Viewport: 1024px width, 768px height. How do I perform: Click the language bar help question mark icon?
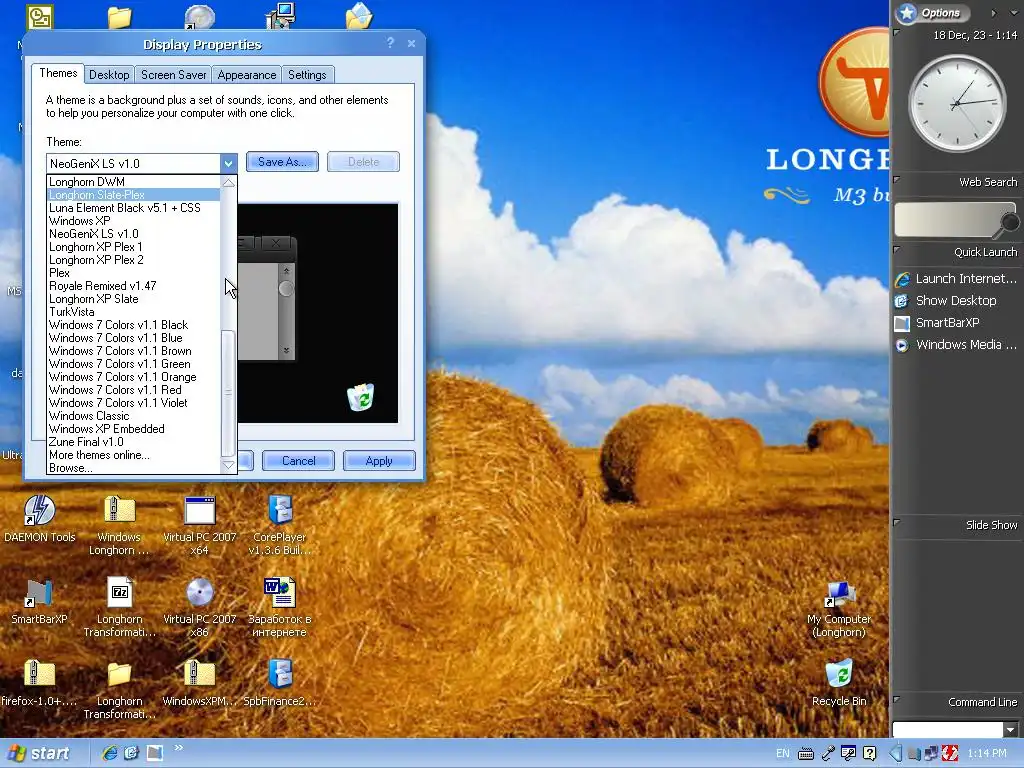click(x=870, y=754)
